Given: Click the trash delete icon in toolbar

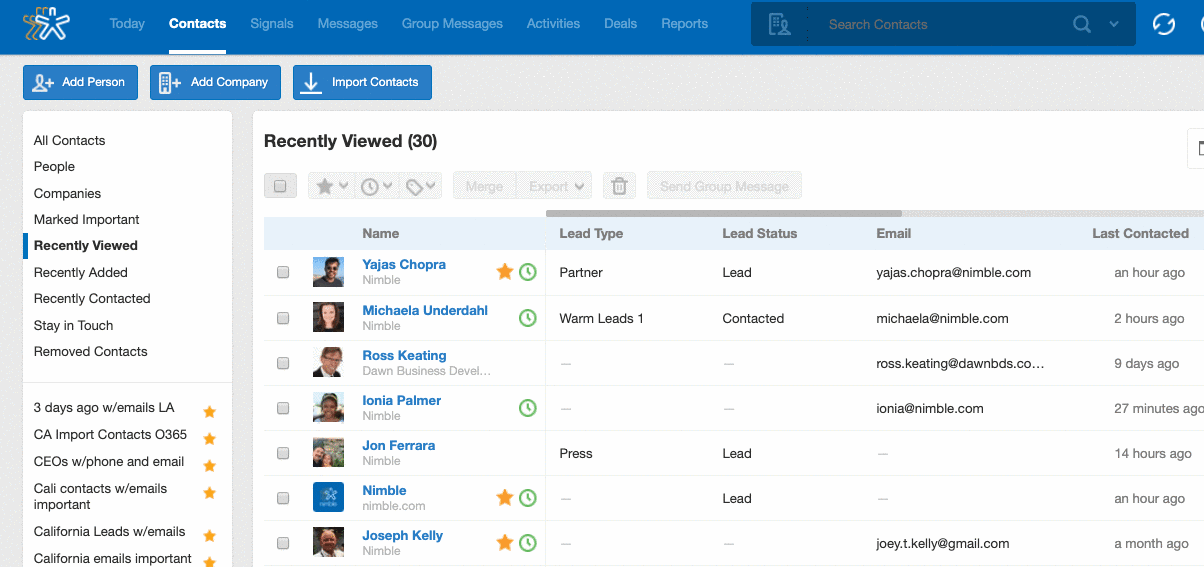Looking at the screenshot, I should 619,186.
